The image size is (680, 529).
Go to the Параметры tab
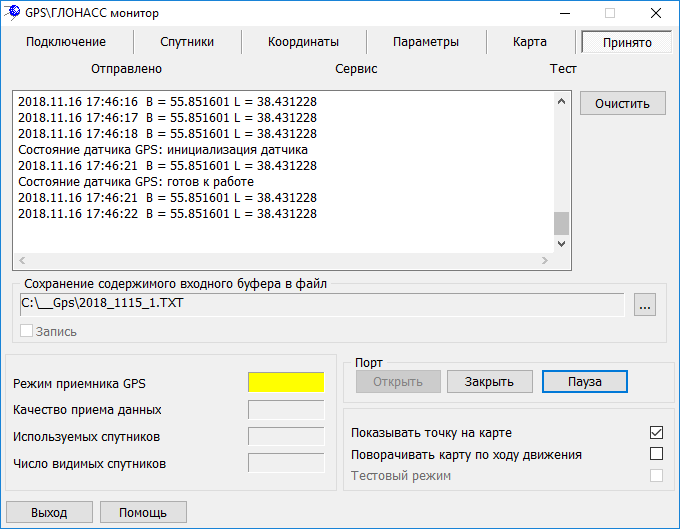426,42
